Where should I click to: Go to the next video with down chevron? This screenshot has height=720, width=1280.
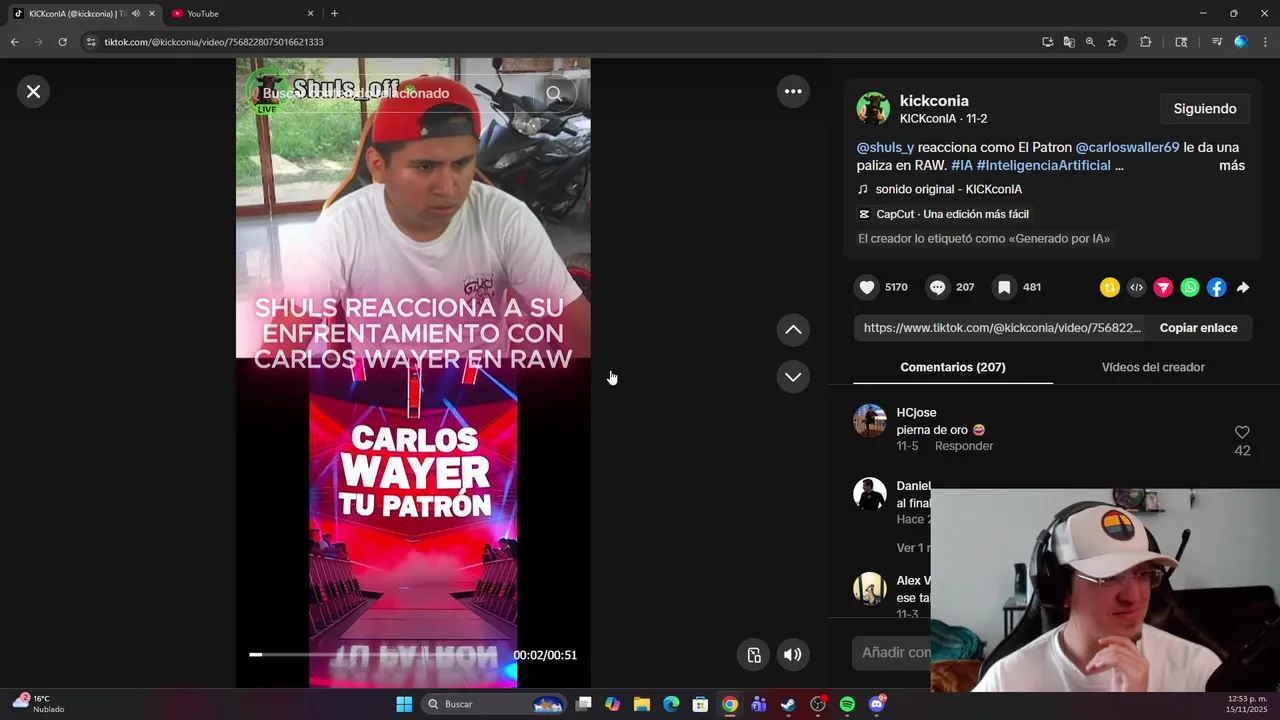(793, 377)
